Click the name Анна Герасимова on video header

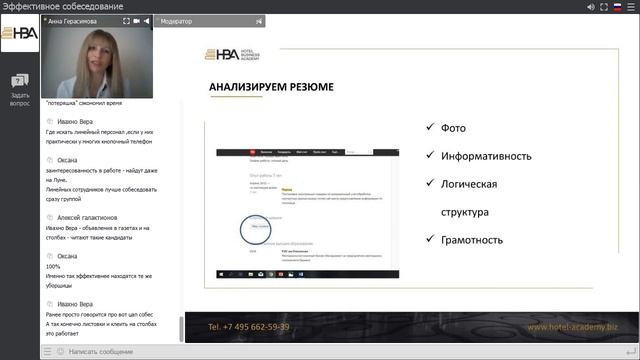pyautogui.click(x=72, y=21)
